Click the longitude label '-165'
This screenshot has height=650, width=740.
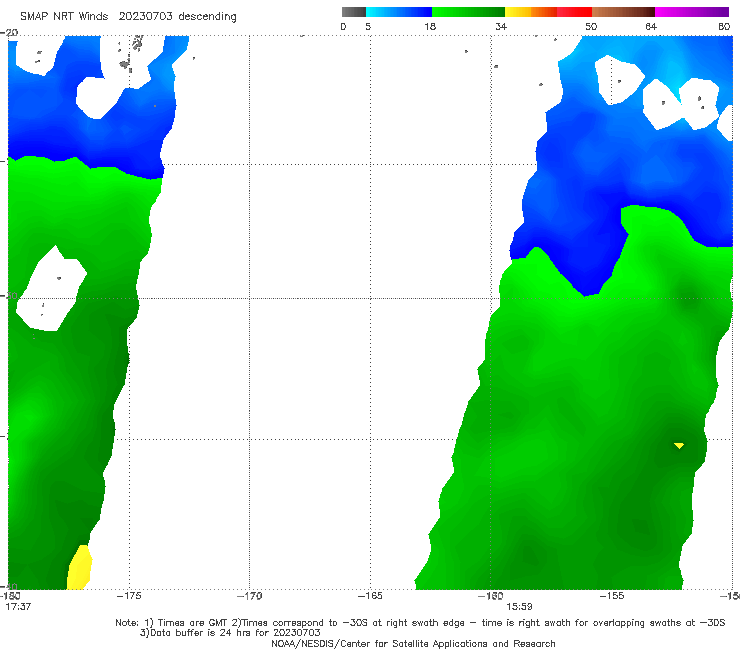click(x=370, y=596)
